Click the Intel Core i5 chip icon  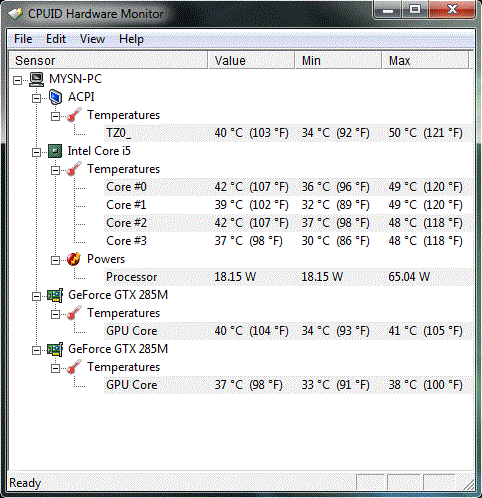(55, 151)
